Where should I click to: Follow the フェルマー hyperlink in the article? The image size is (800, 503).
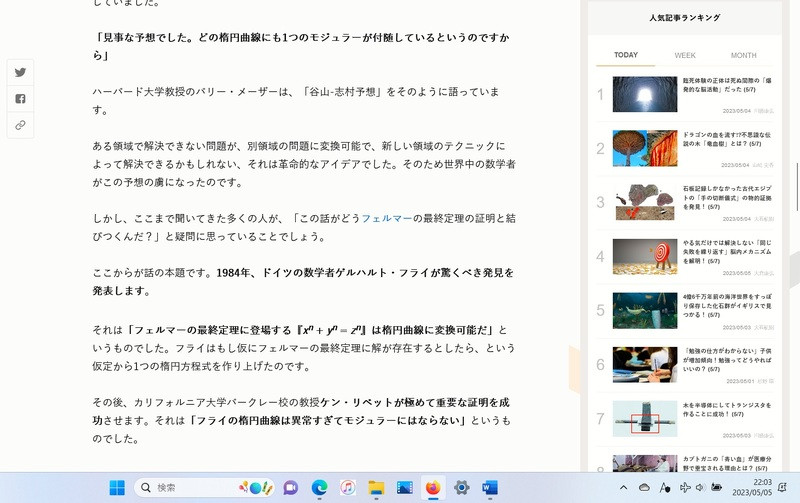tap(386, 218)
